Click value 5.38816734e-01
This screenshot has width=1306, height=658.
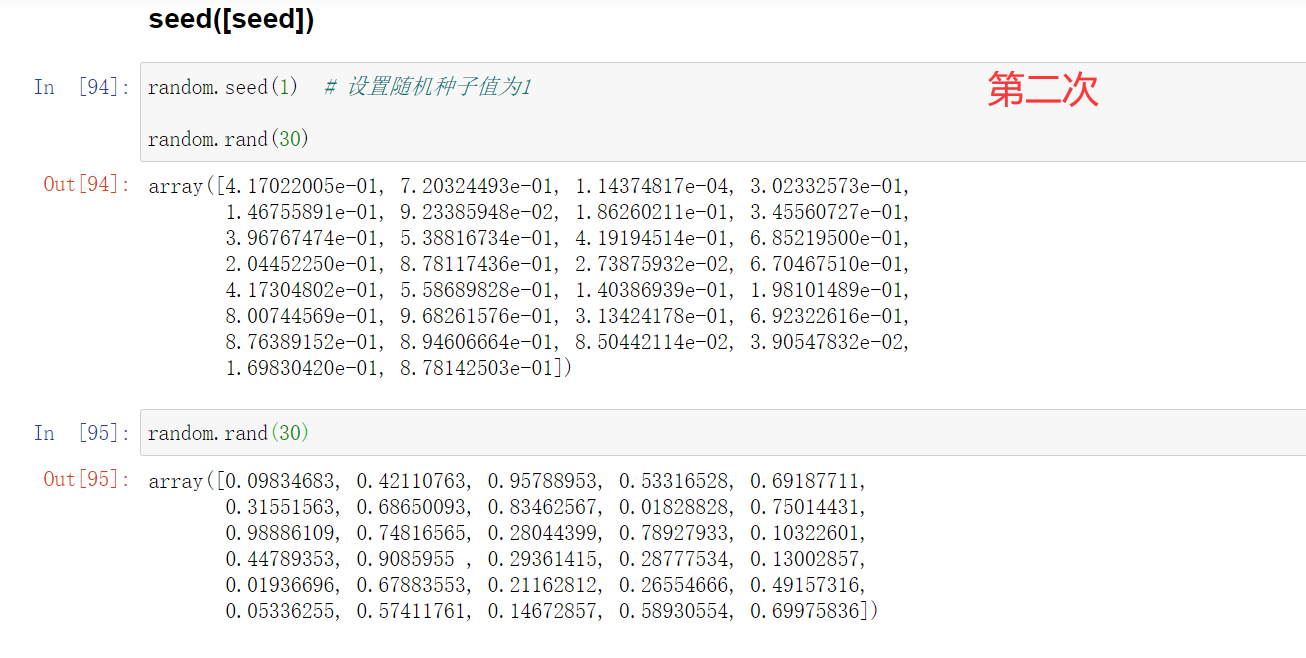click(x=477, y=238)
